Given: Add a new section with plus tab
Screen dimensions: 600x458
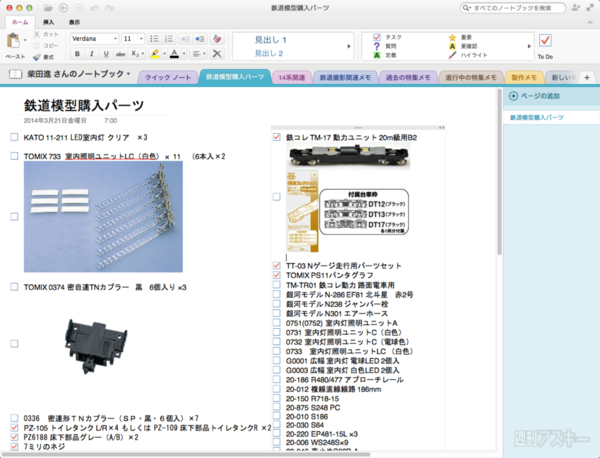Looking at the screenshot, I should point(587,78).
